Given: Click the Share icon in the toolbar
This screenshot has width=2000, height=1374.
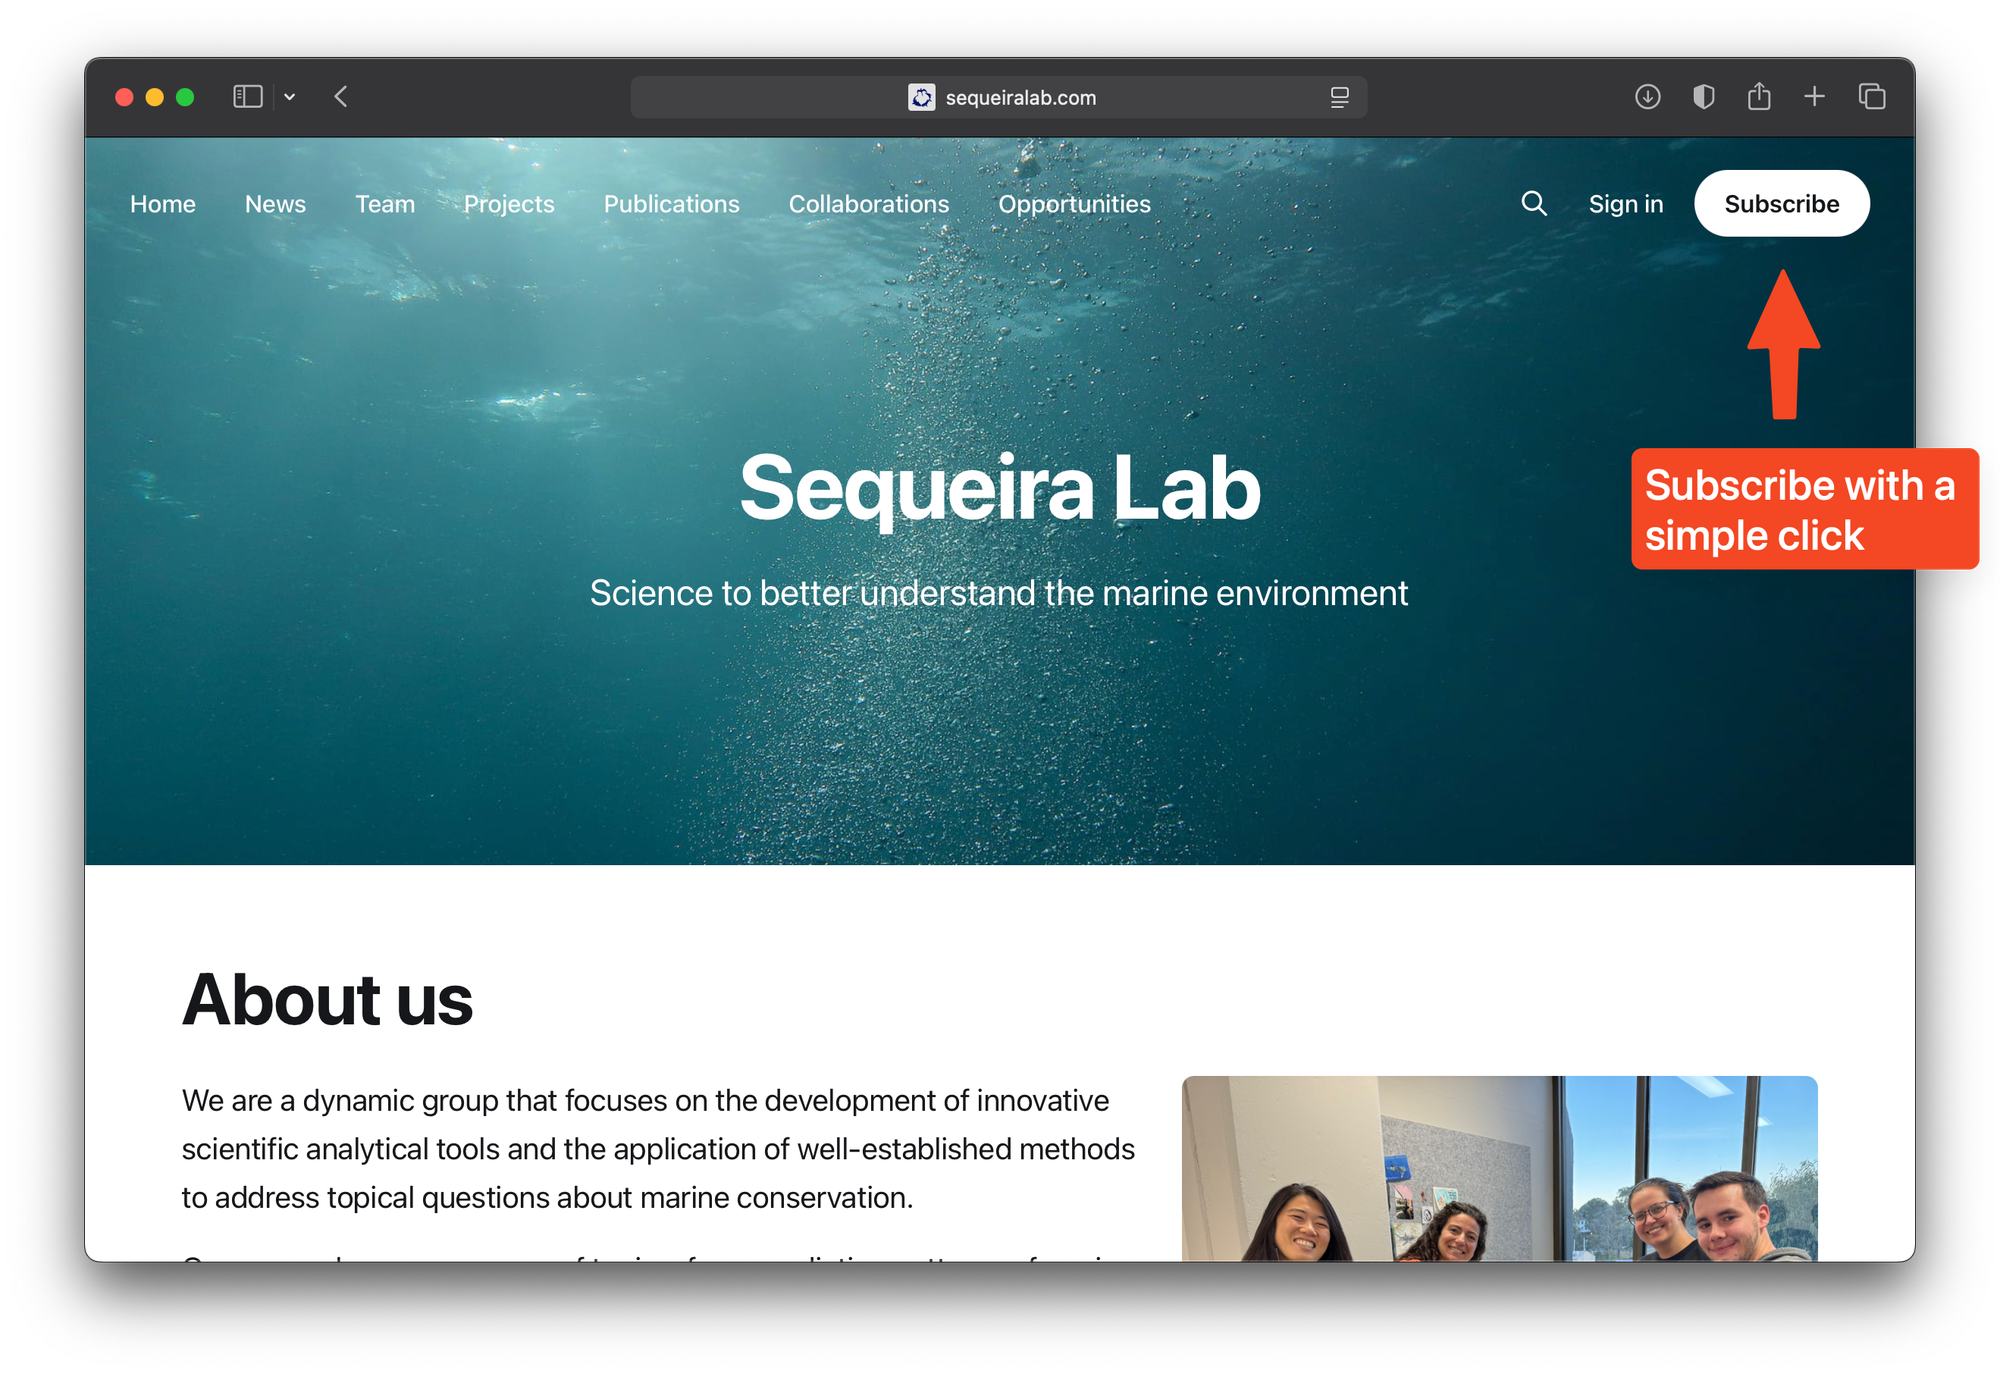Looking at the screenshot, I should coord(1759,96).
